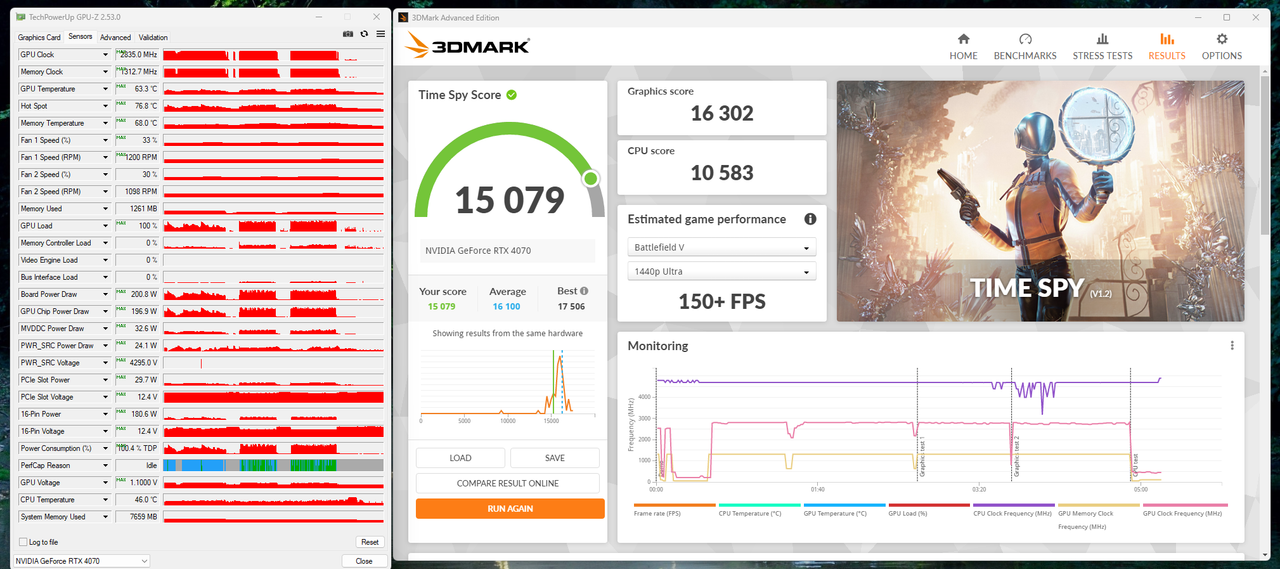This screenshot has height=569, width=1280.
Task: Toggle Frame rate (FPS) legend series
Action: [674, 509]
